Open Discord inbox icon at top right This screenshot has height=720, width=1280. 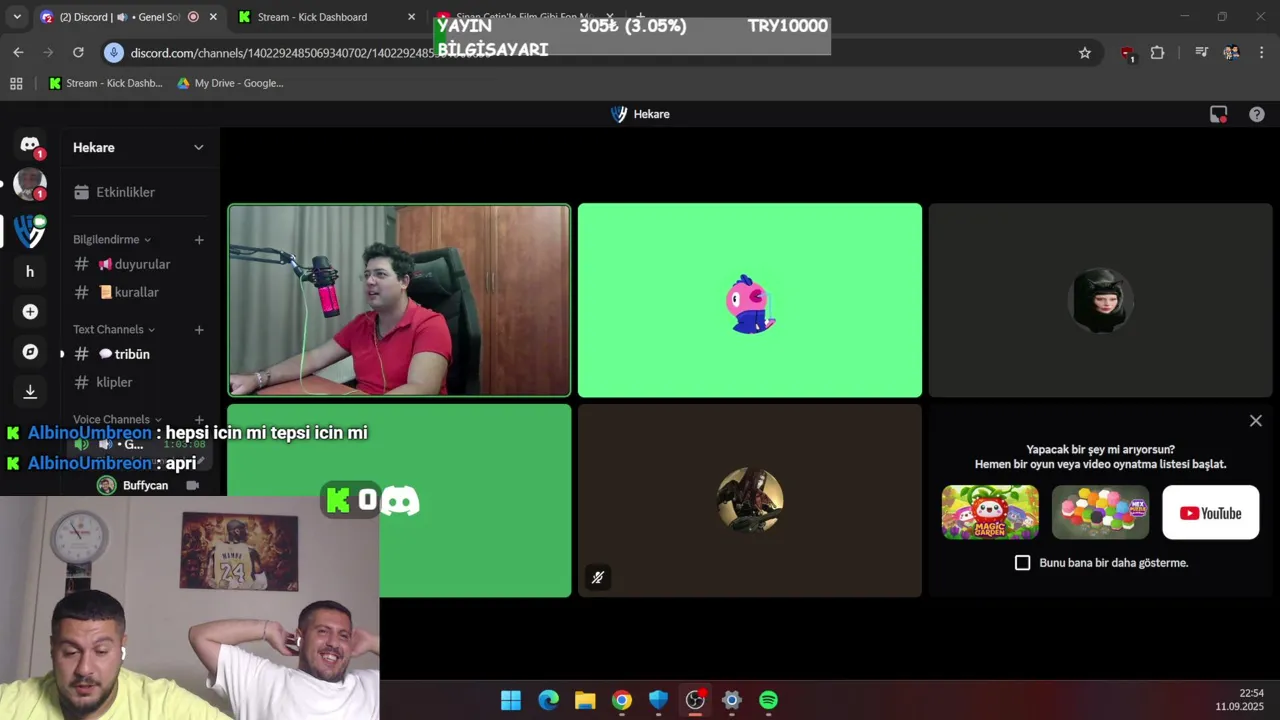click(x=1218, y=114)
